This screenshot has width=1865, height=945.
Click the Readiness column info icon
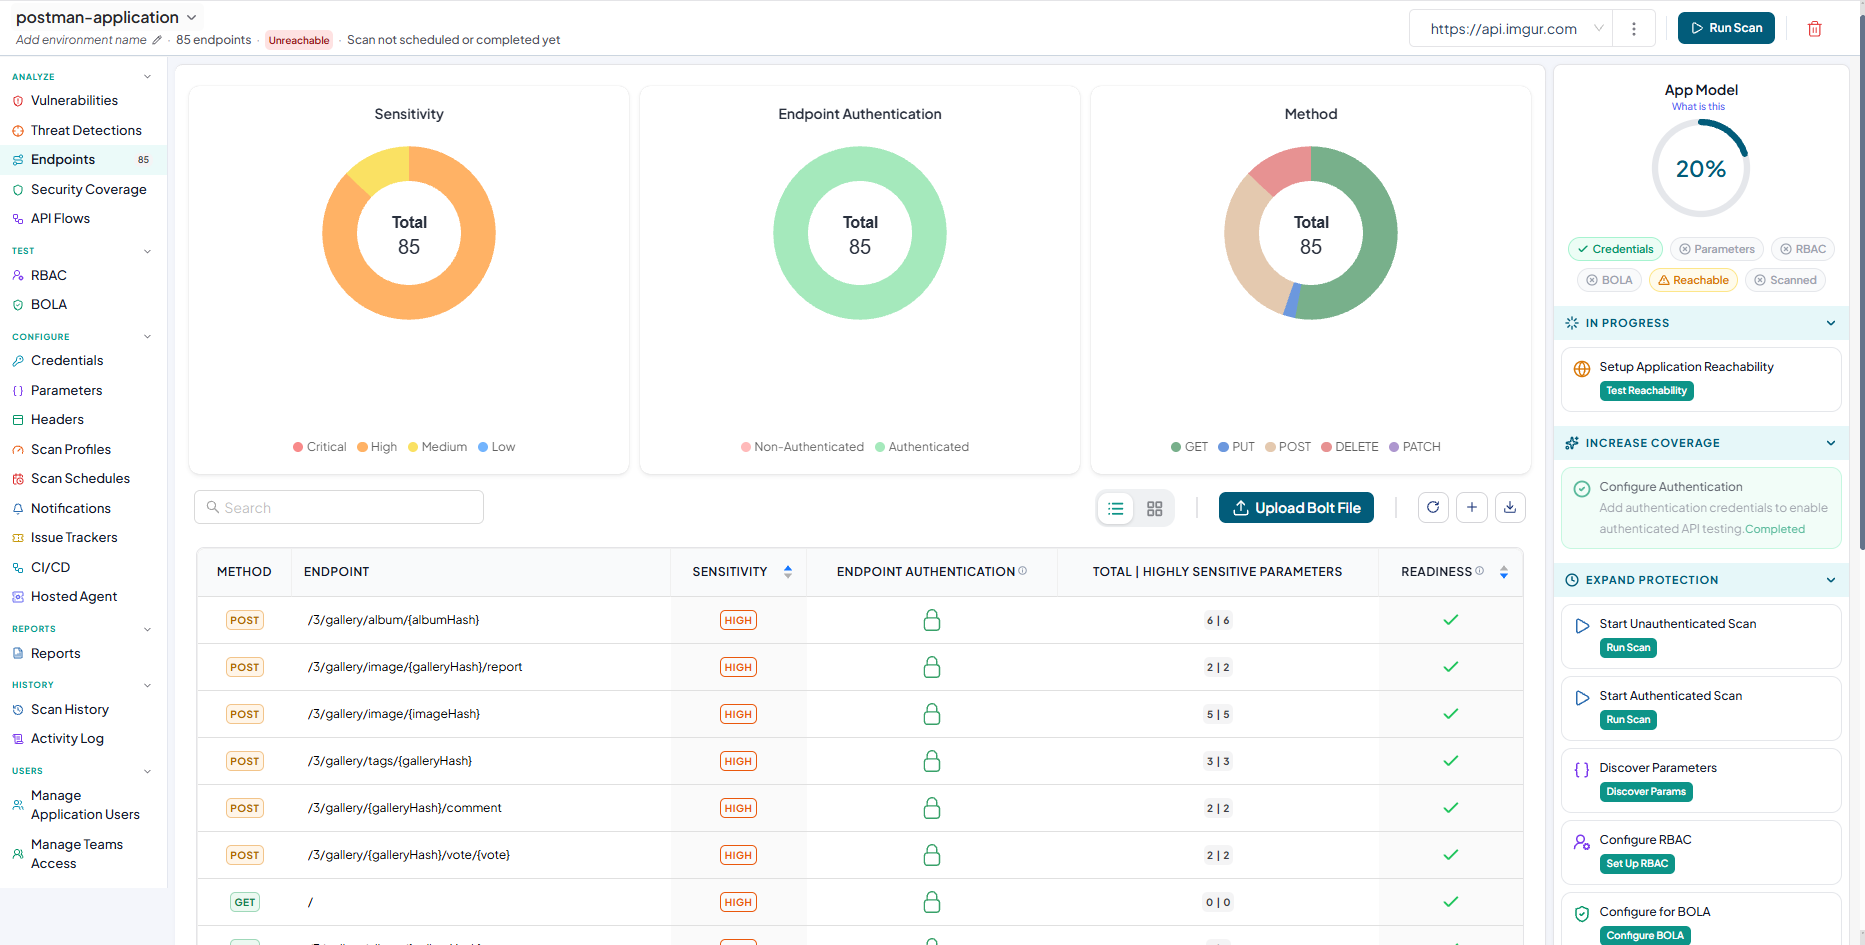pyautogui.click(x=1480, y=571)
